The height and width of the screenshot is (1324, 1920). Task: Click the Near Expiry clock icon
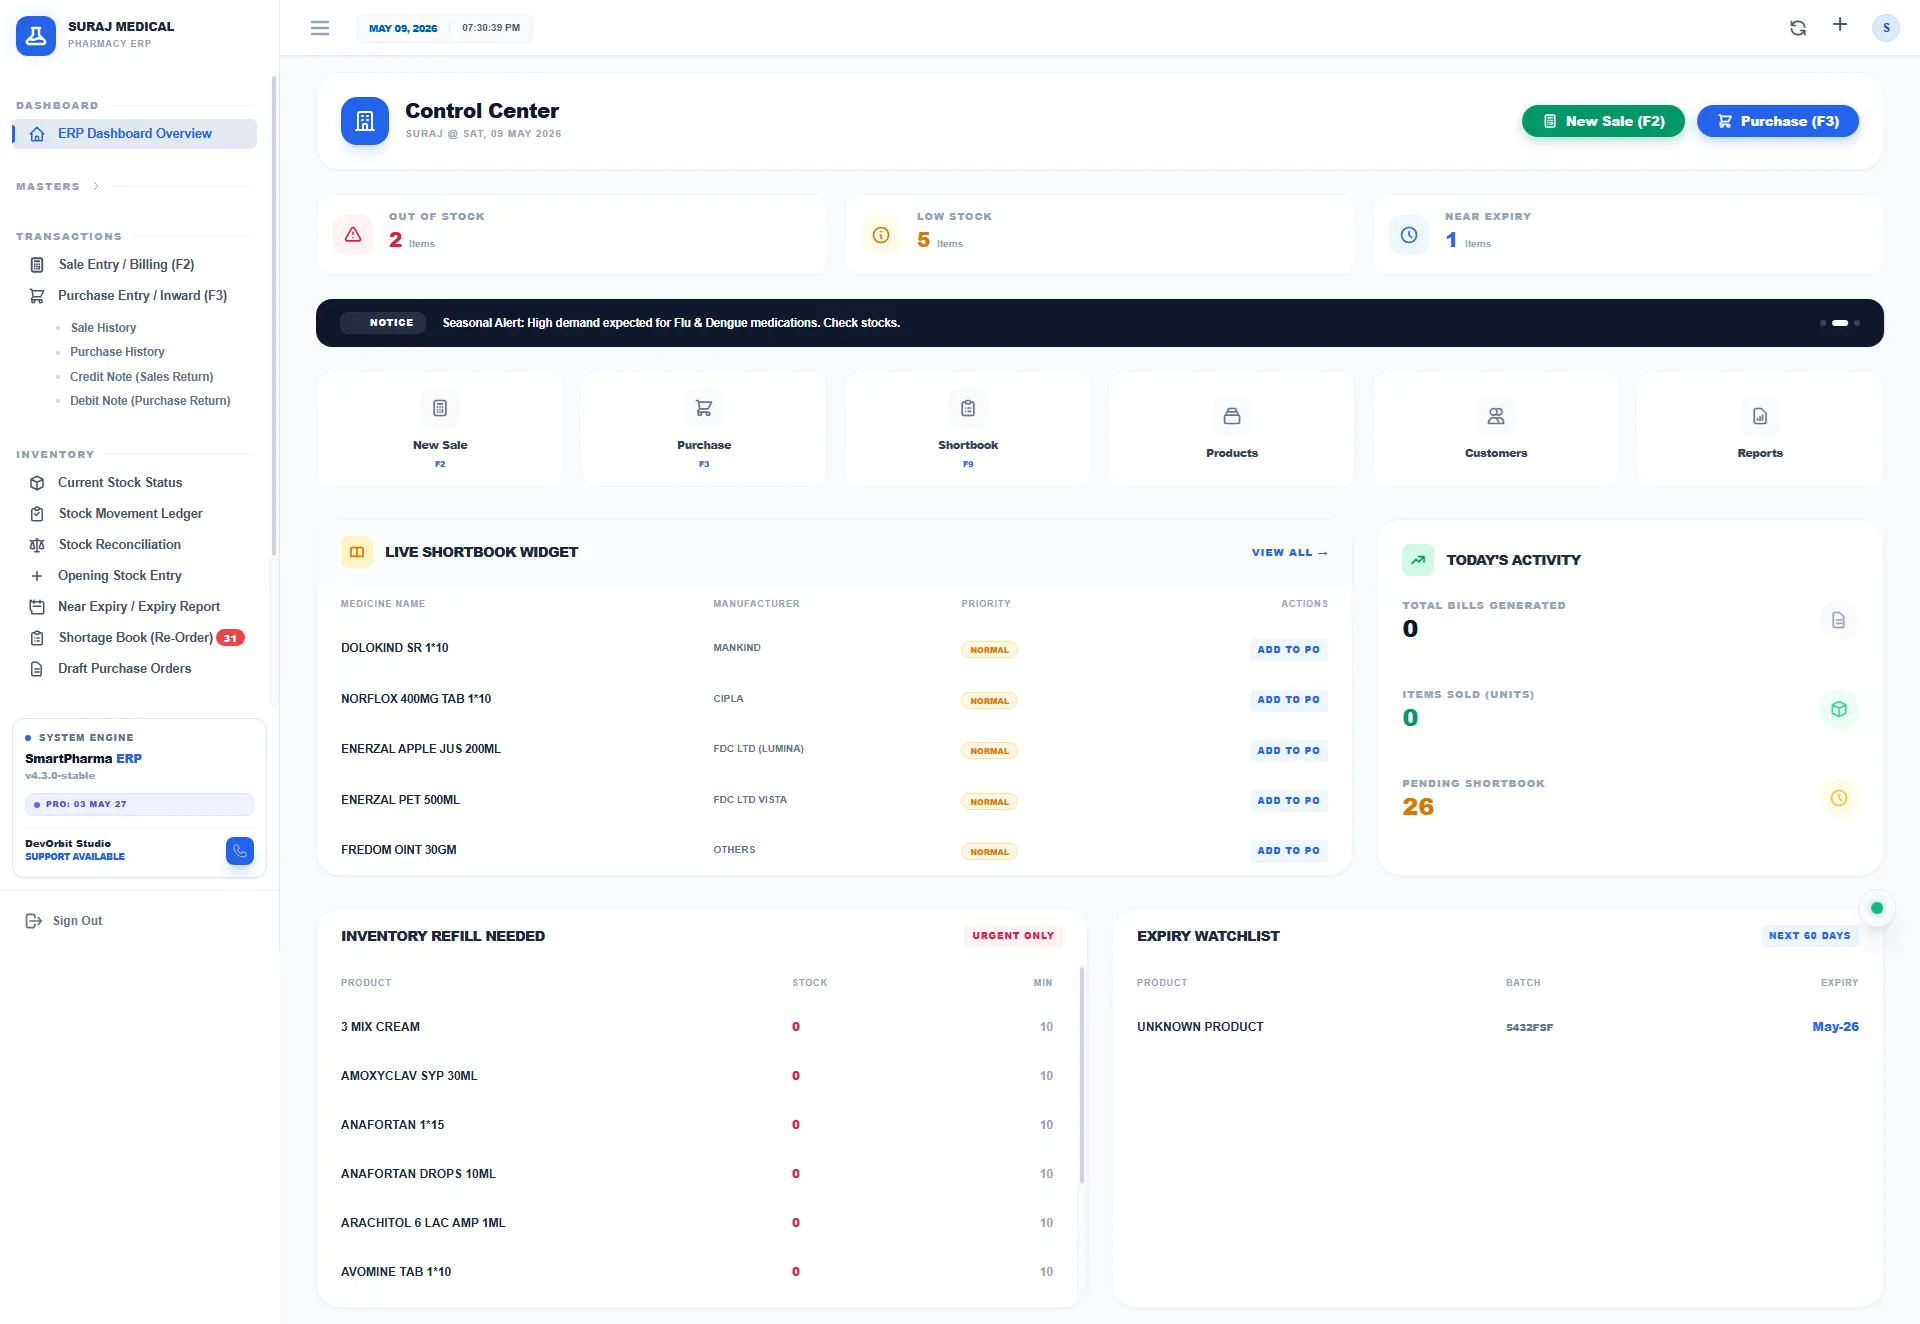(1409, 235)
